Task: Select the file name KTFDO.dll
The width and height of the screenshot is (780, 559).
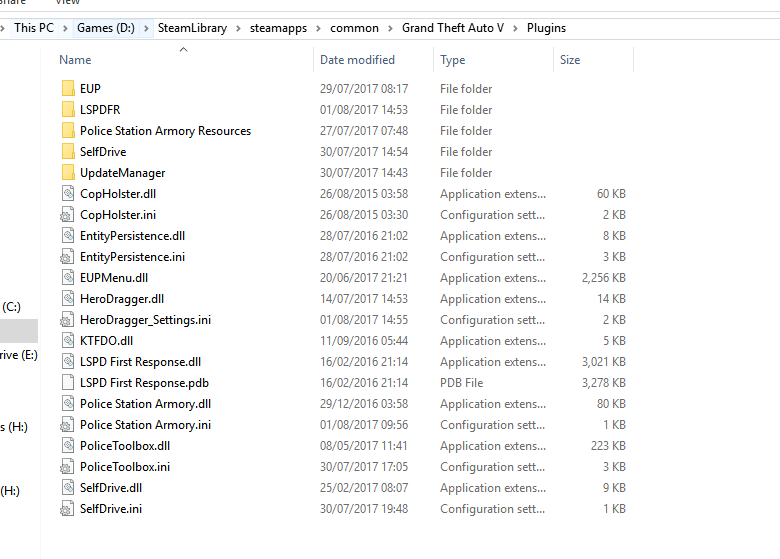Action: click(x=106, y=341)
